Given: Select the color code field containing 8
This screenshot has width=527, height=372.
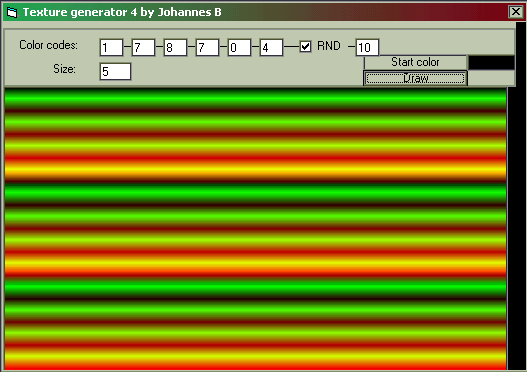Looking at the screenshot, I should pos(175,47).
